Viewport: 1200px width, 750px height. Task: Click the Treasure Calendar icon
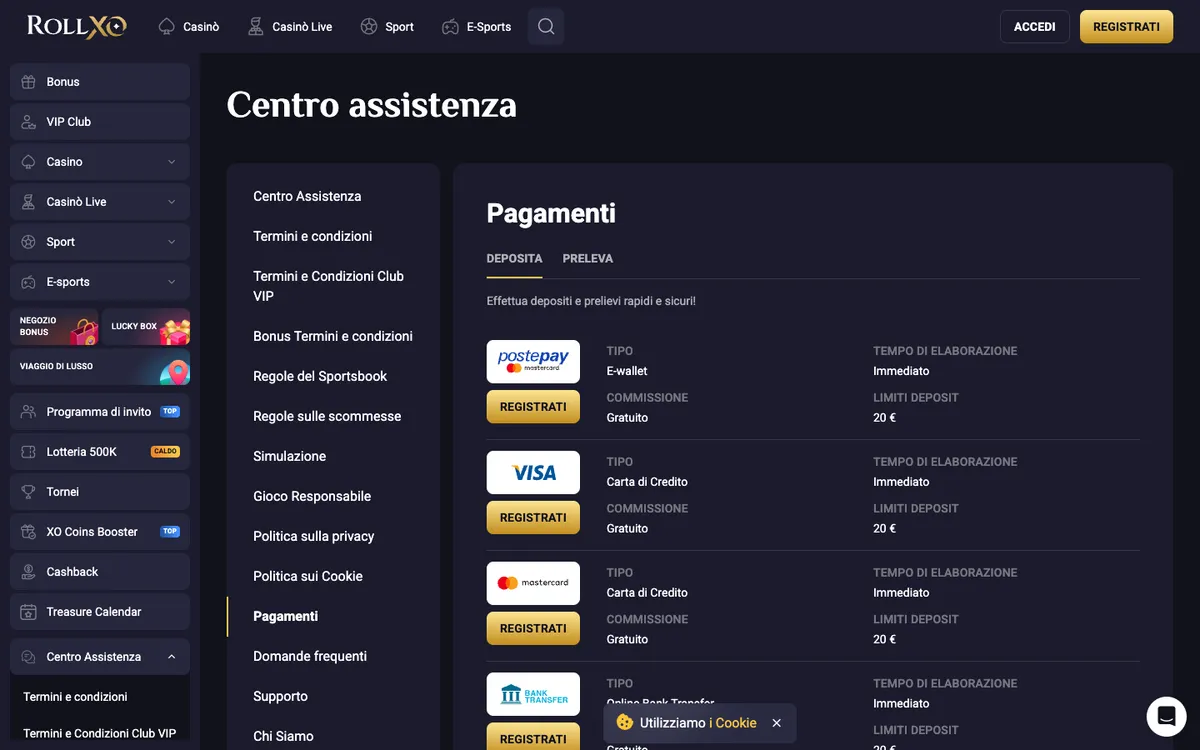[x=28, y=612]
